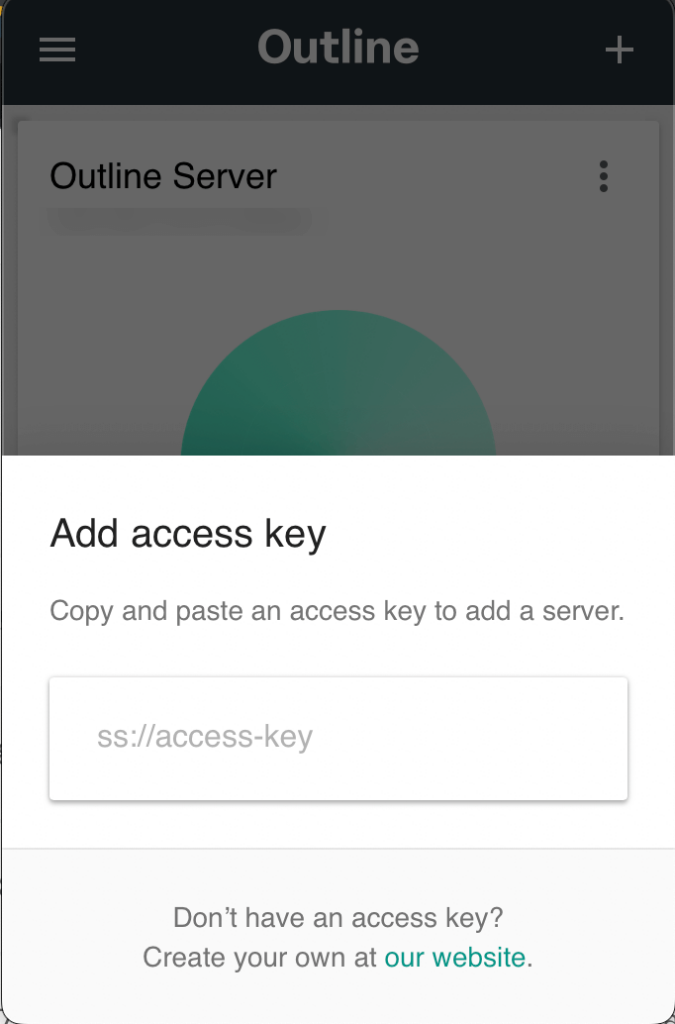Click the "Add access key" heading
675x1024 pixels.
[188, 534]
